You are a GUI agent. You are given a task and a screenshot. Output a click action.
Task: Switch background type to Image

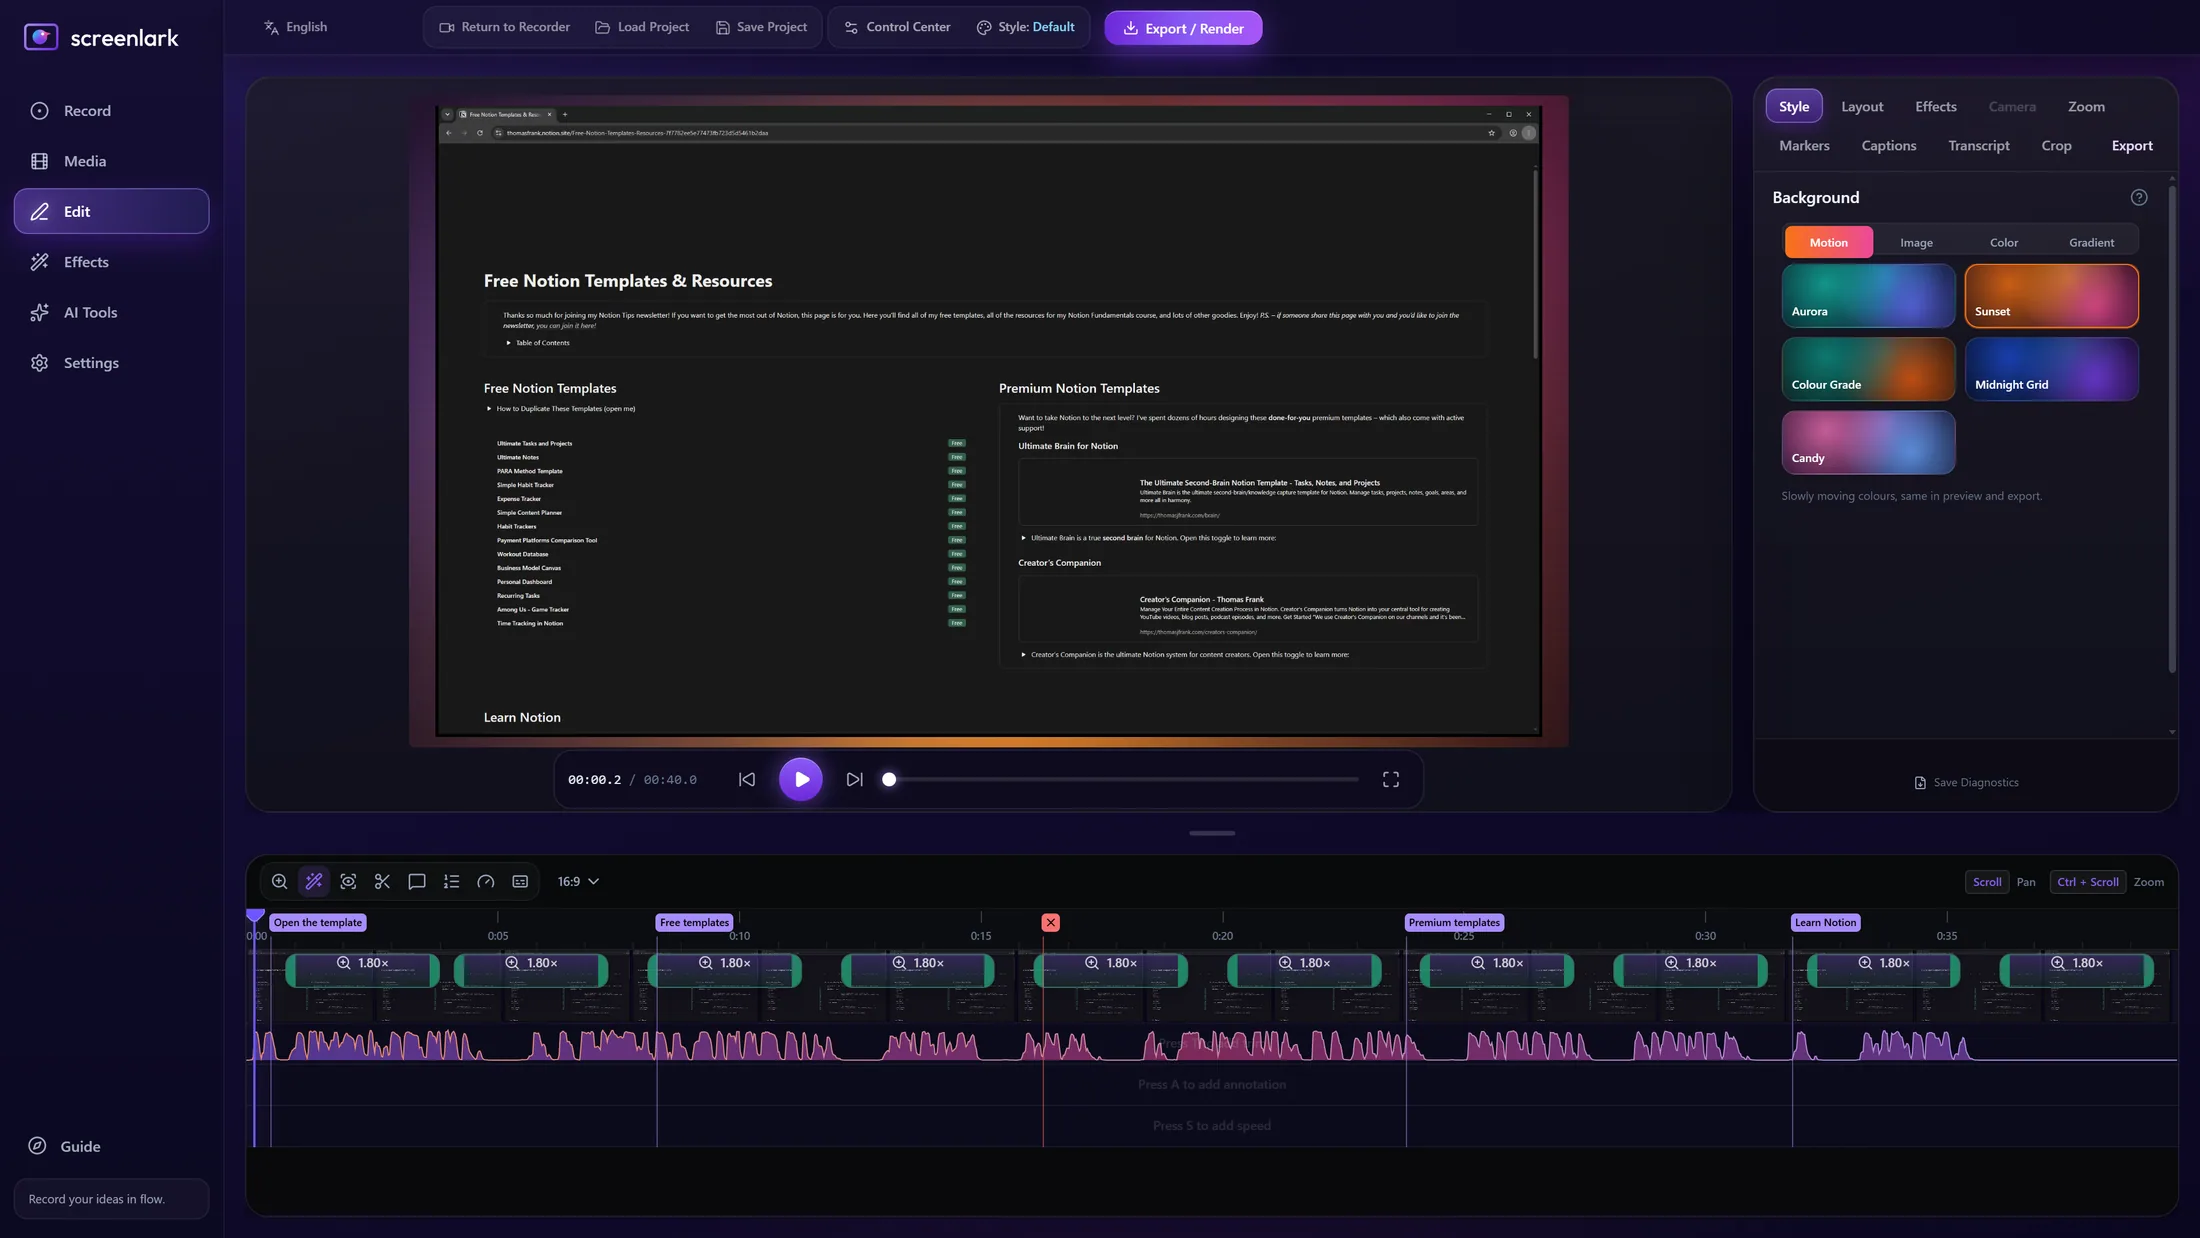click(x=1916, y=243)
